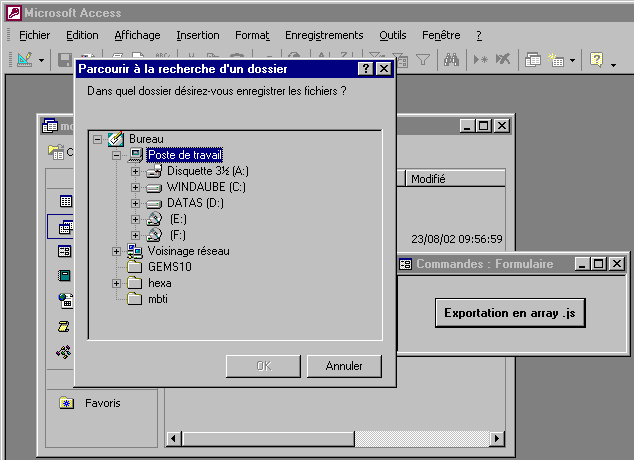
Task: Select Poste de travail in the tree
Action: pyautogui.click(x=185, y=155)
